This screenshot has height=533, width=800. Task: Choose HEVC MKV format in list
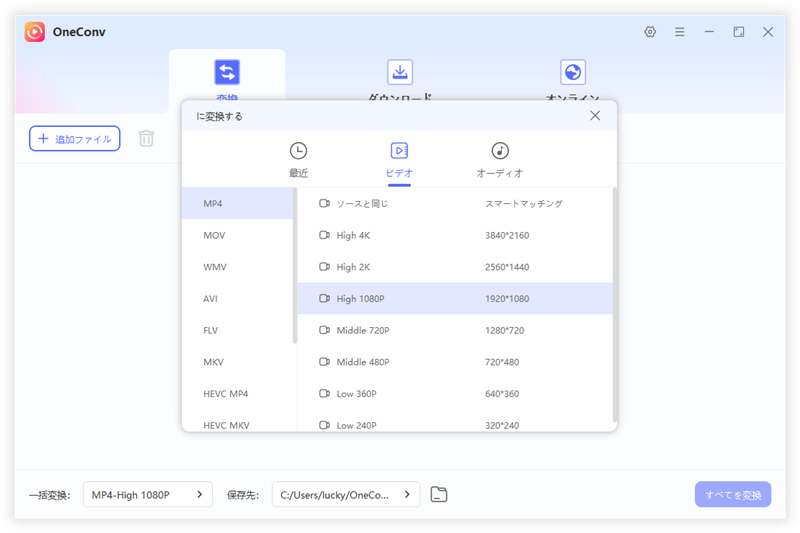237,423
